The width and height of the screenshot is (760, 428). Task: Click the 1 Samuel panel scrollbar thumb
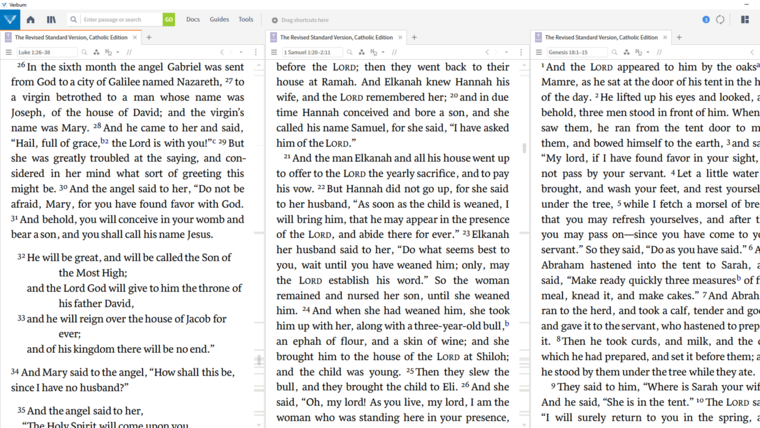[524, 148]
